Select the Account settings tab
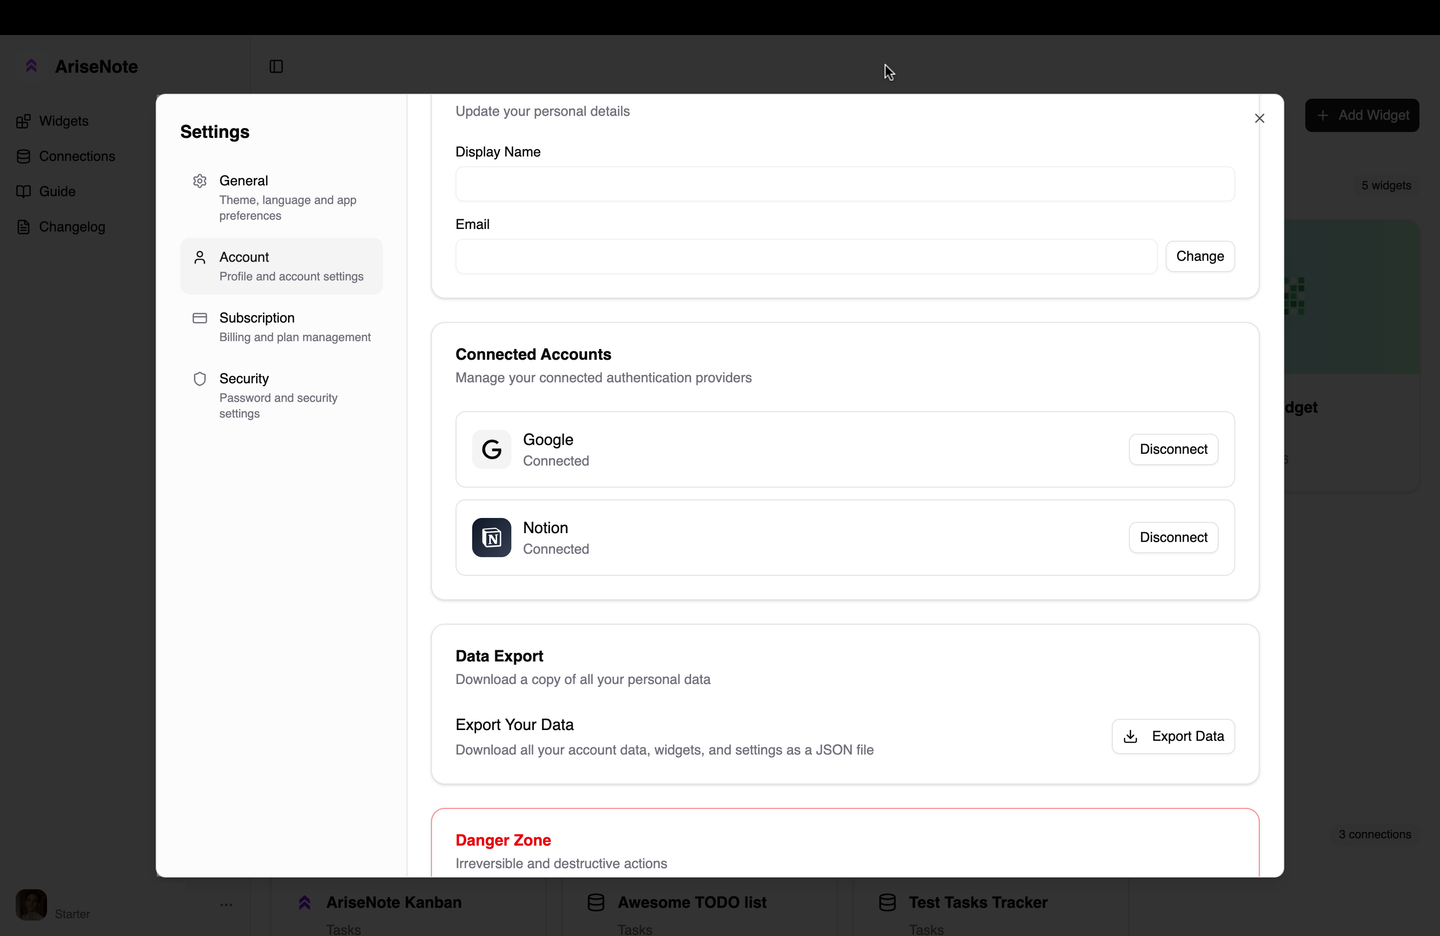The width and height of the screenshot is (1440, 936). point(282,266)
